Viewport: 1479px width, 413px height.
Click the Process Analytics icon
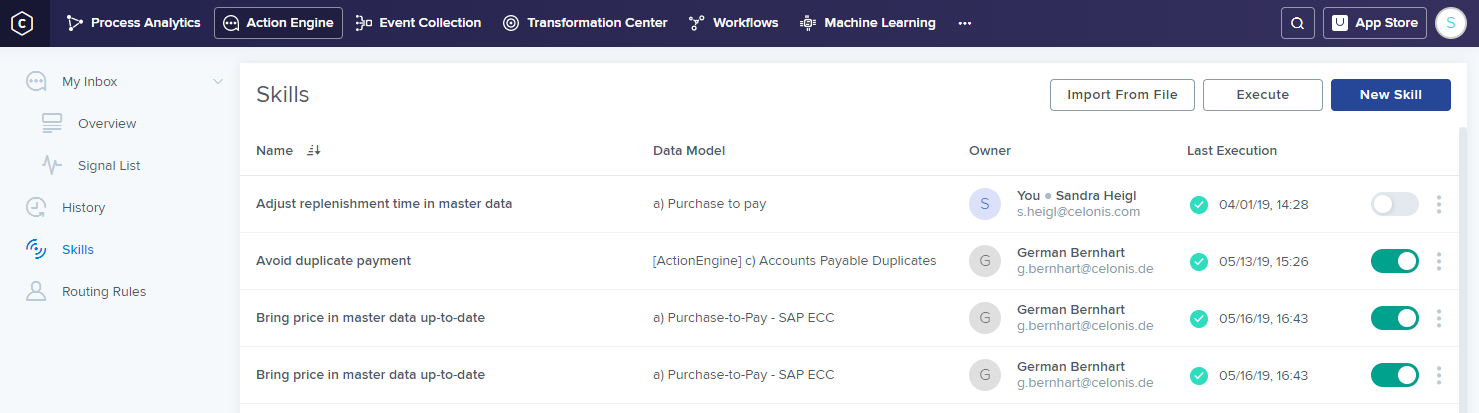pos(75,23)
